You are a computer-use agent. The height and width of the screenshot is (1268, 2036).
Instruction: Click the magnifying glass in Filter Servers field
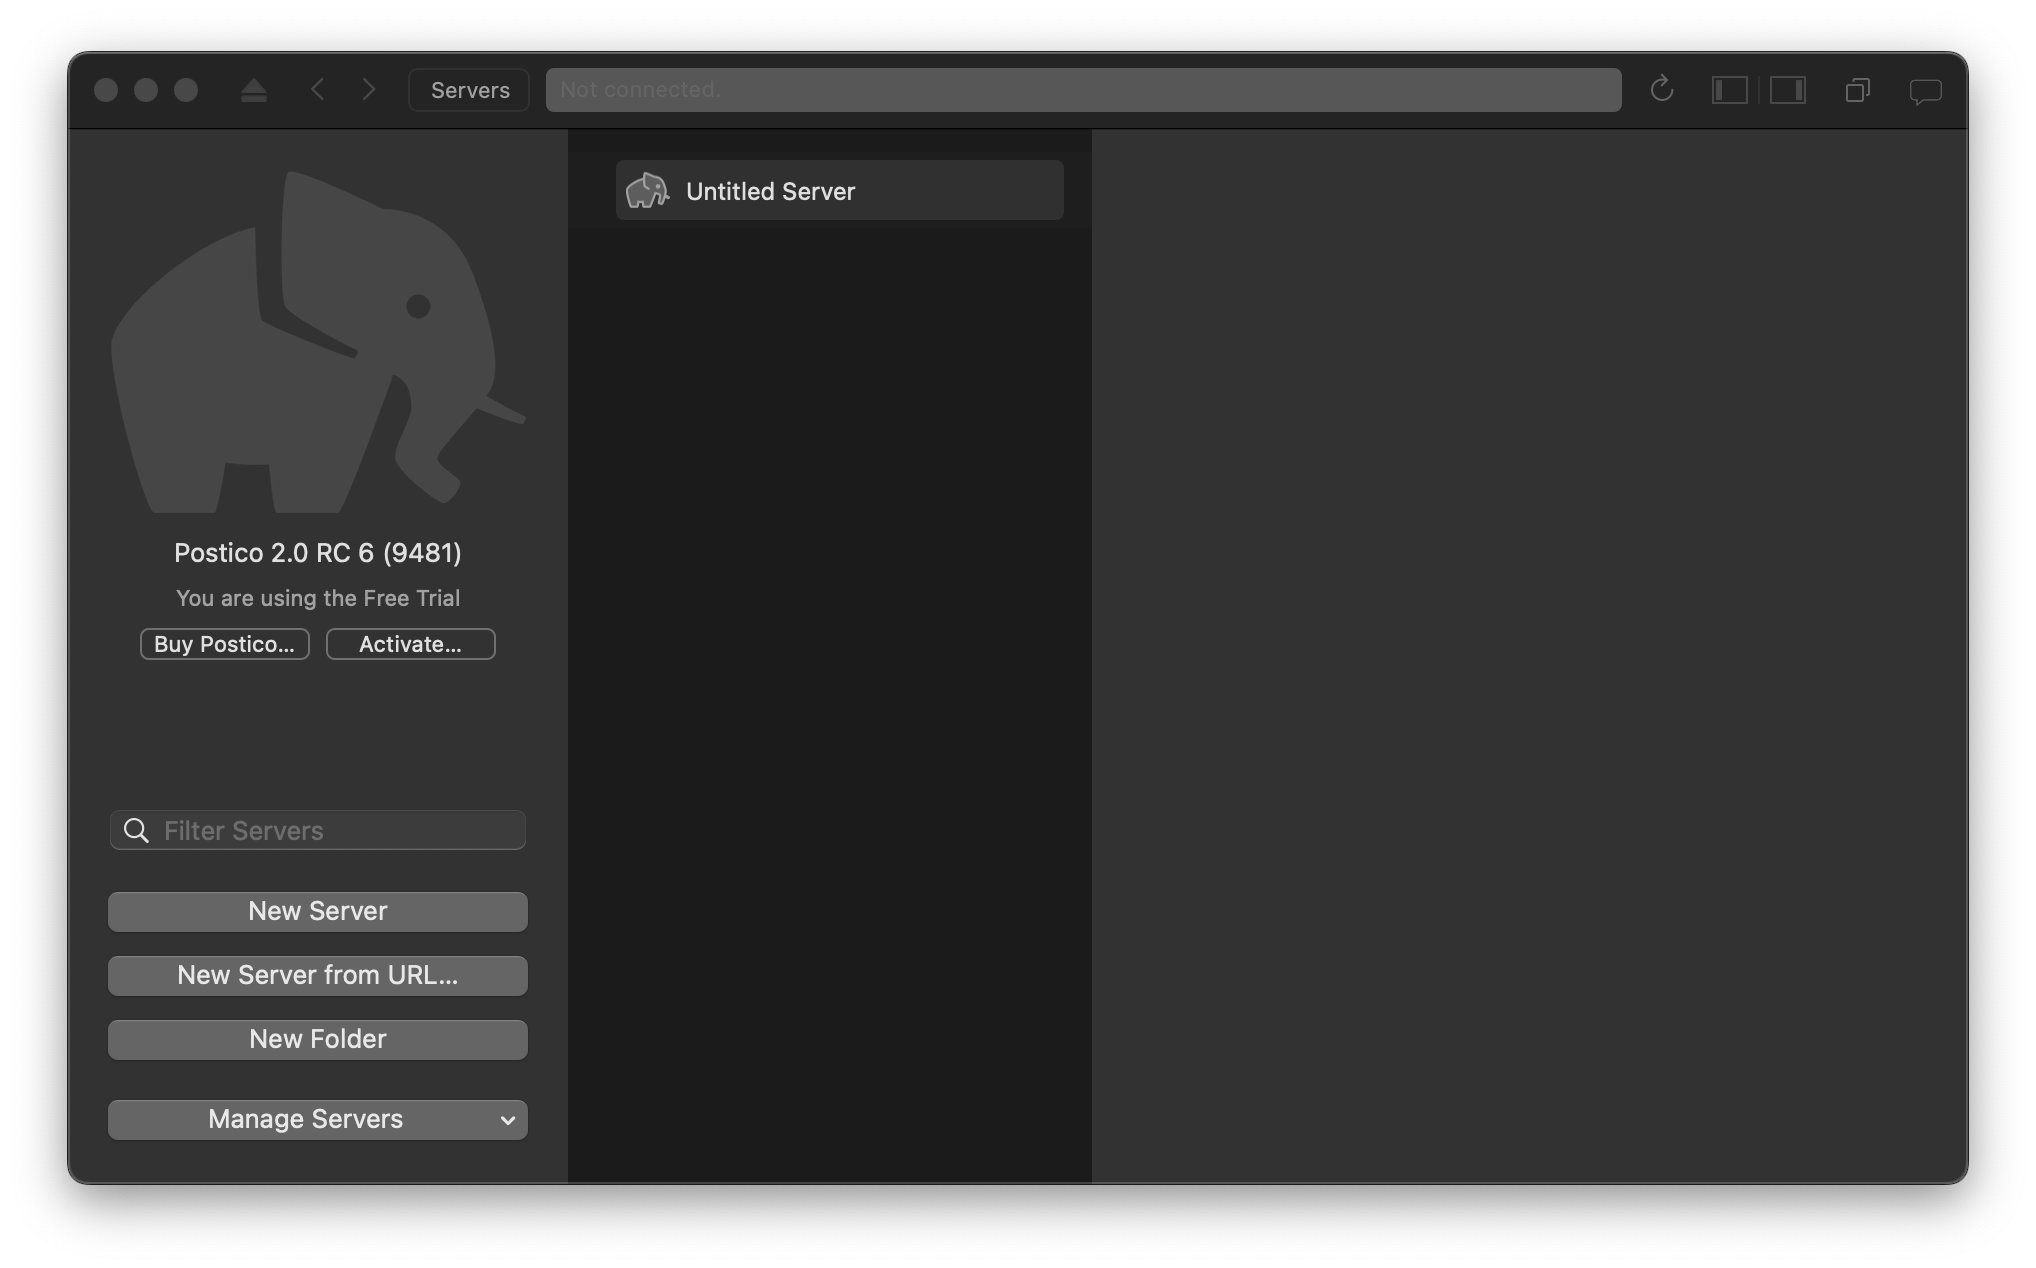coord(136,830)
